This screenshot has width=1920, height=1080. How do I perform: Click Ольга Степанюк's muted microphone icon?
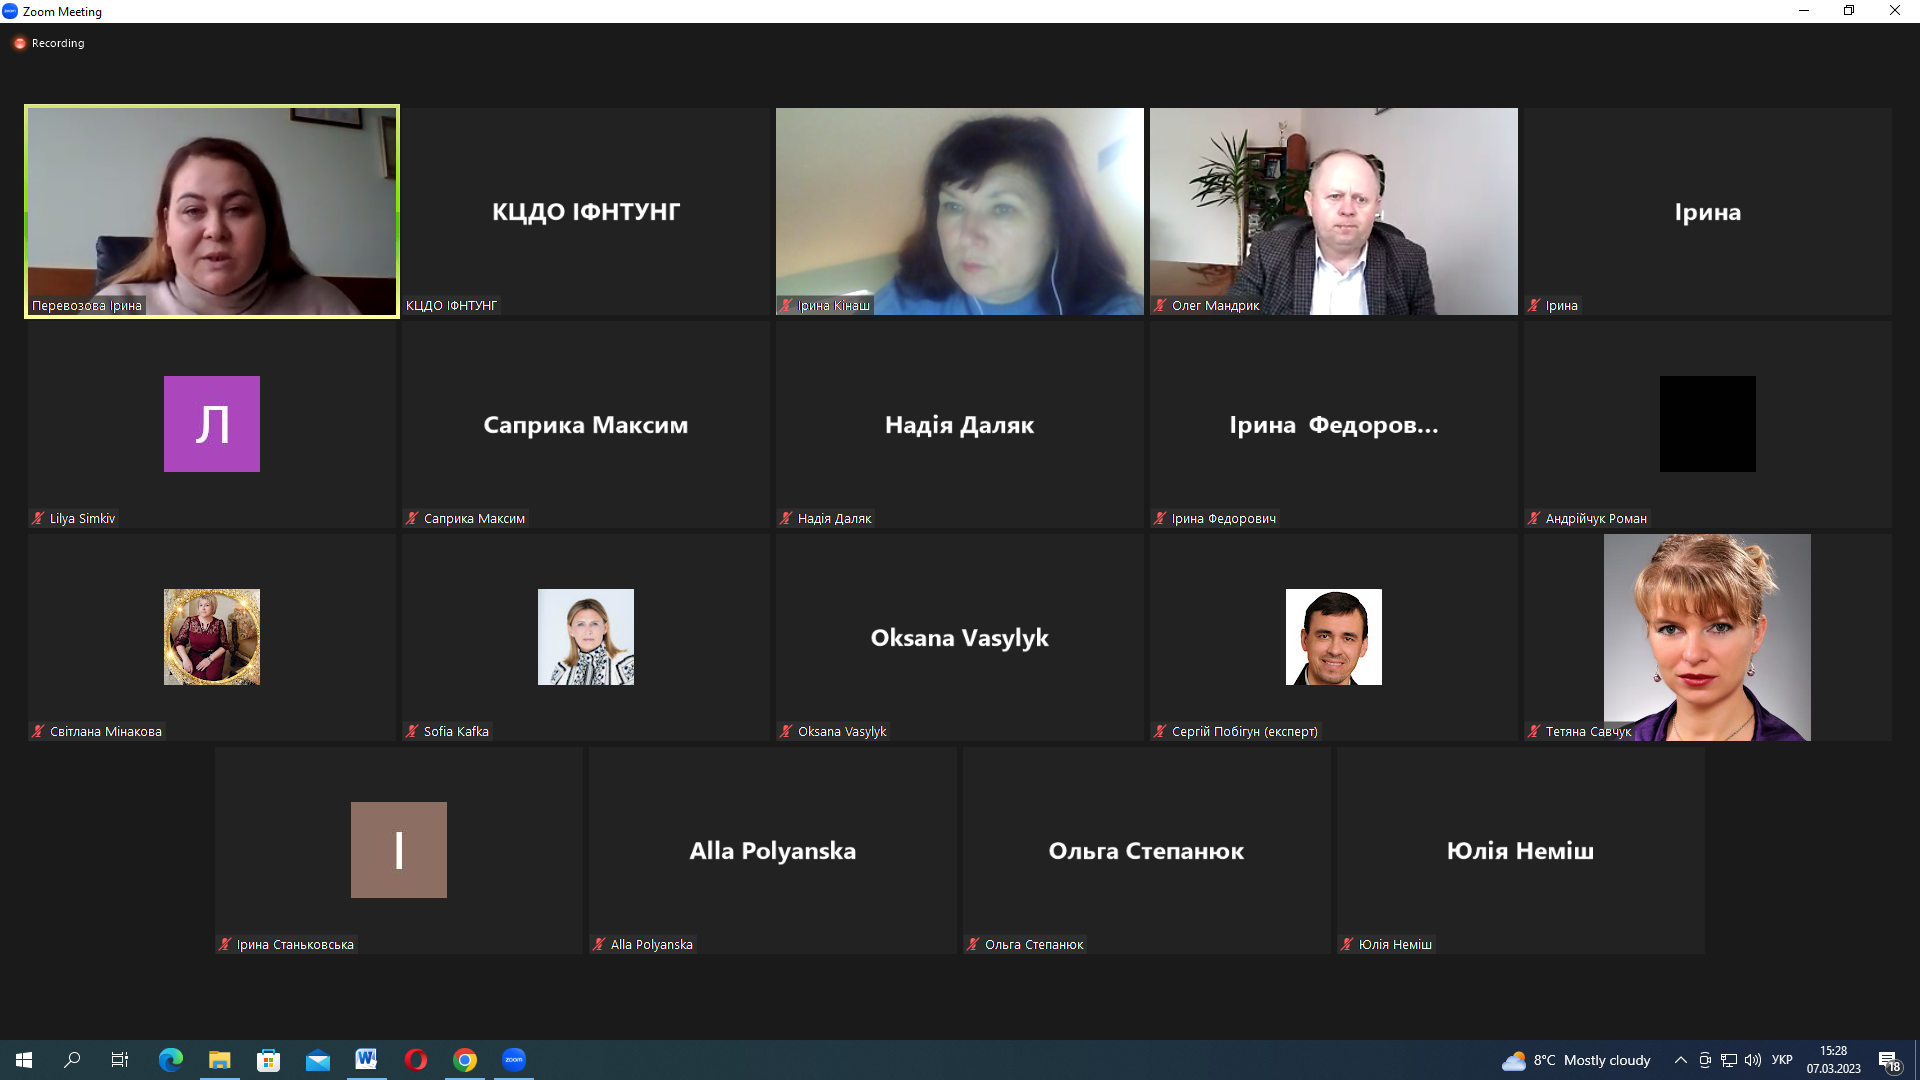point(973,944)
